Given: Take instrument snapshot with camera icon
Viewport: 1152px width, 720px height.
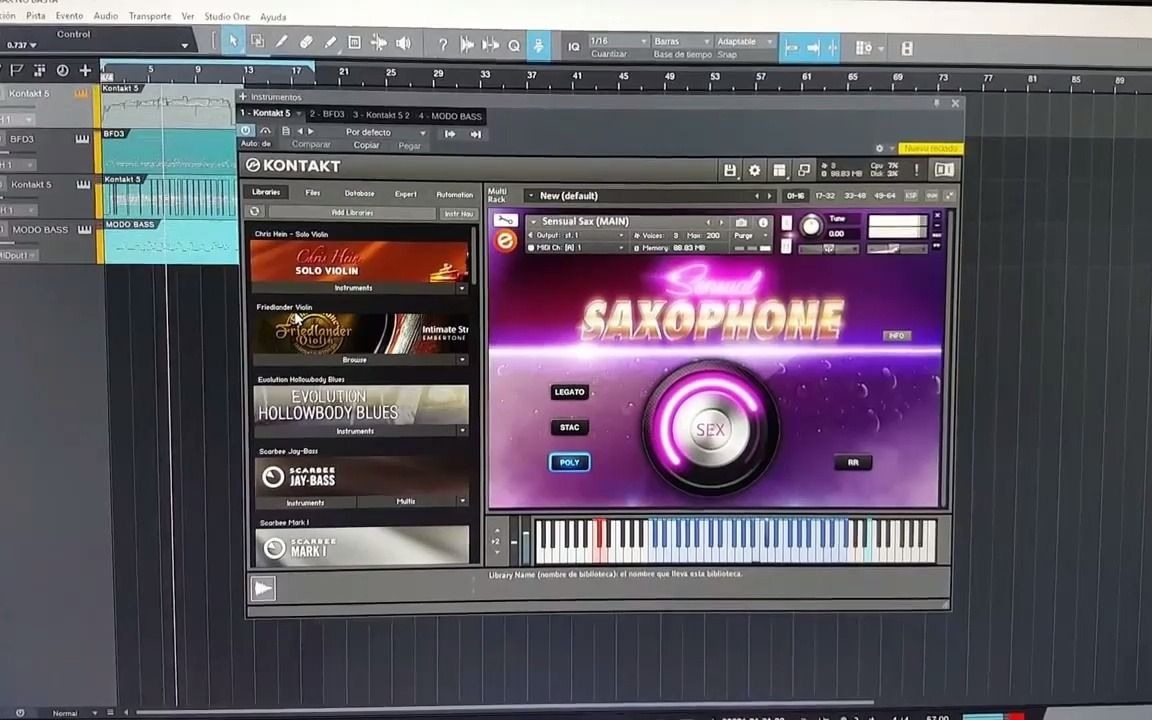Looking at the screenshot, I should pos(741,222).
